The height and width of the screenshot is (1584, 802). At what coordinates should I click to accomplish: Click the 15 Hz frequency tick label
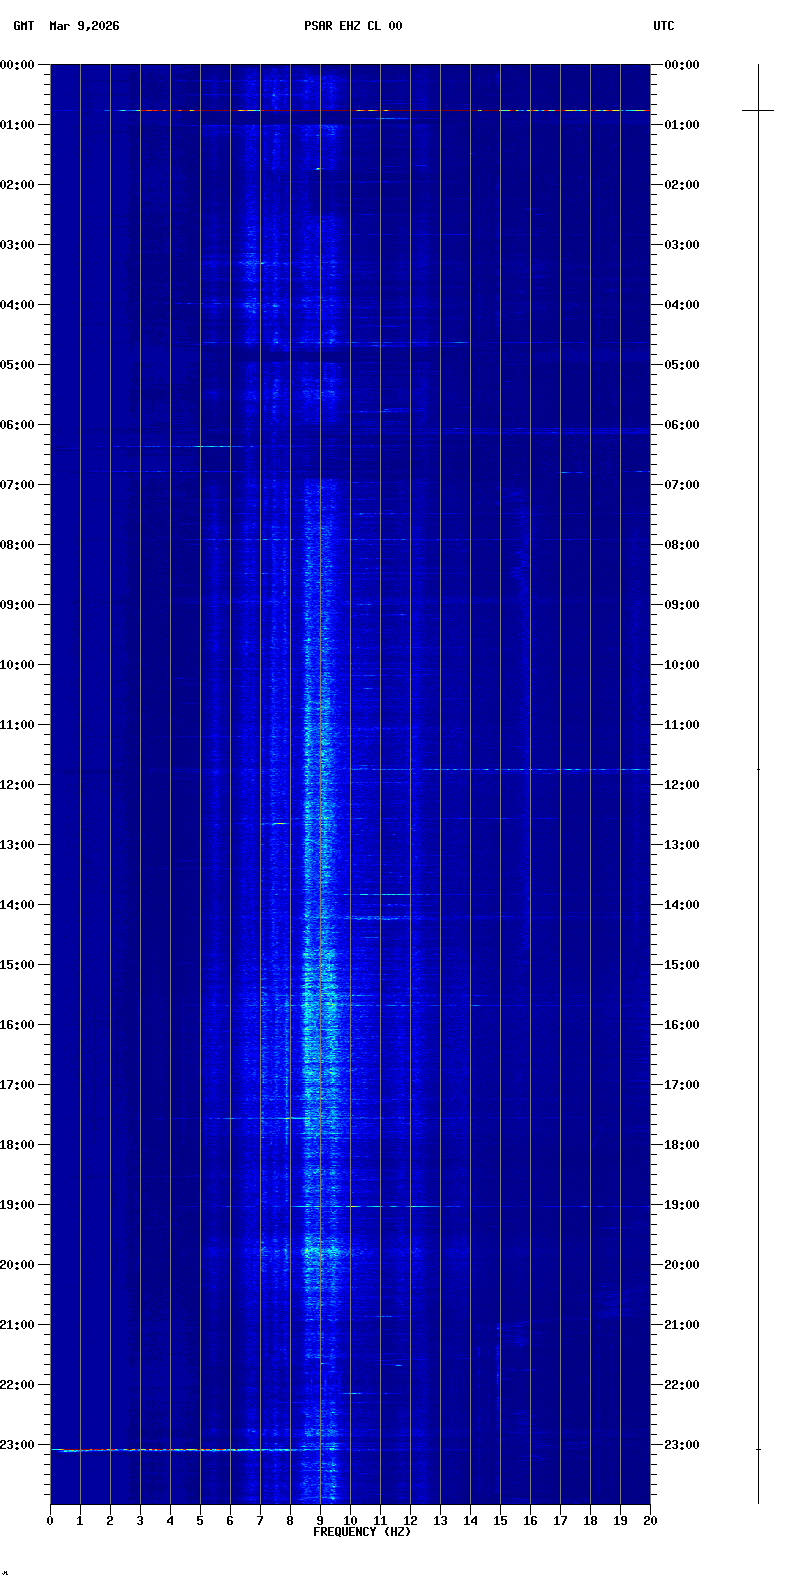coord(500,1521)
